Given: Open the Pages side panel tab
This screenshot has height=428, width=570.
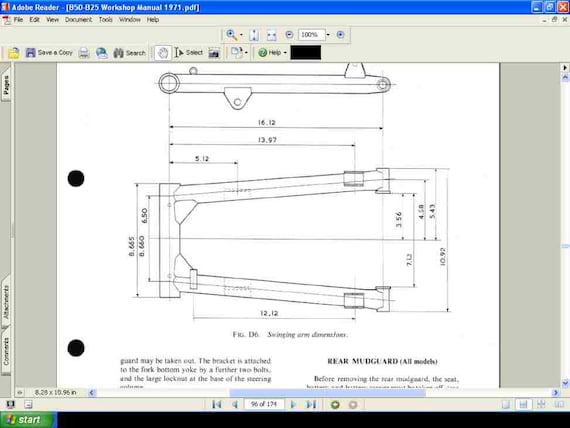Looking at the screenshot, I should (6, 85).
